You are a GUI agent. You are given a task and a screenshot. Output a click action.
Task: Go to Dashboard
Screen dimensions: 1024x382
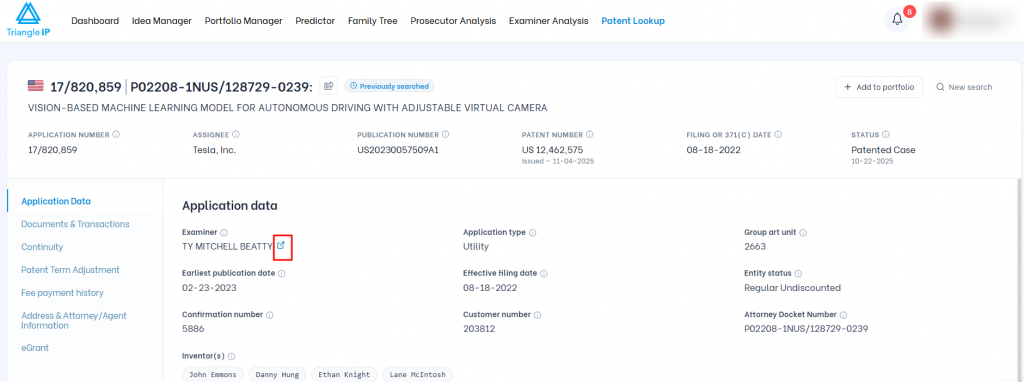[95, 21]
